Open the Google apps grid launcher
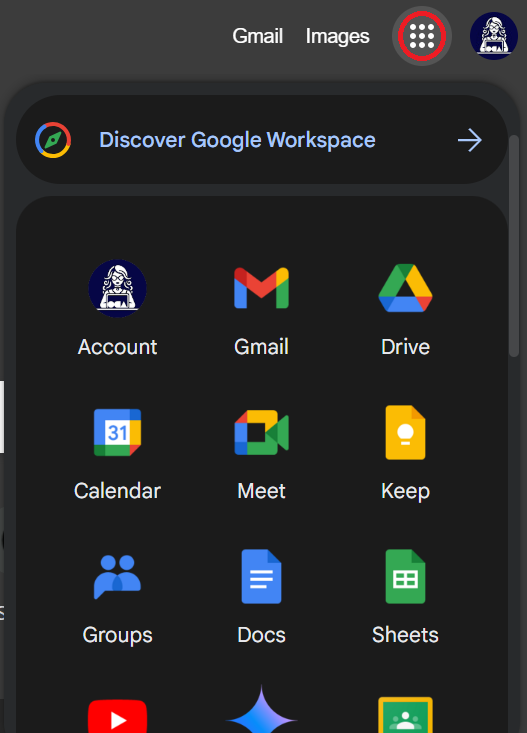 pyautogui.click(x=421, y=36)
